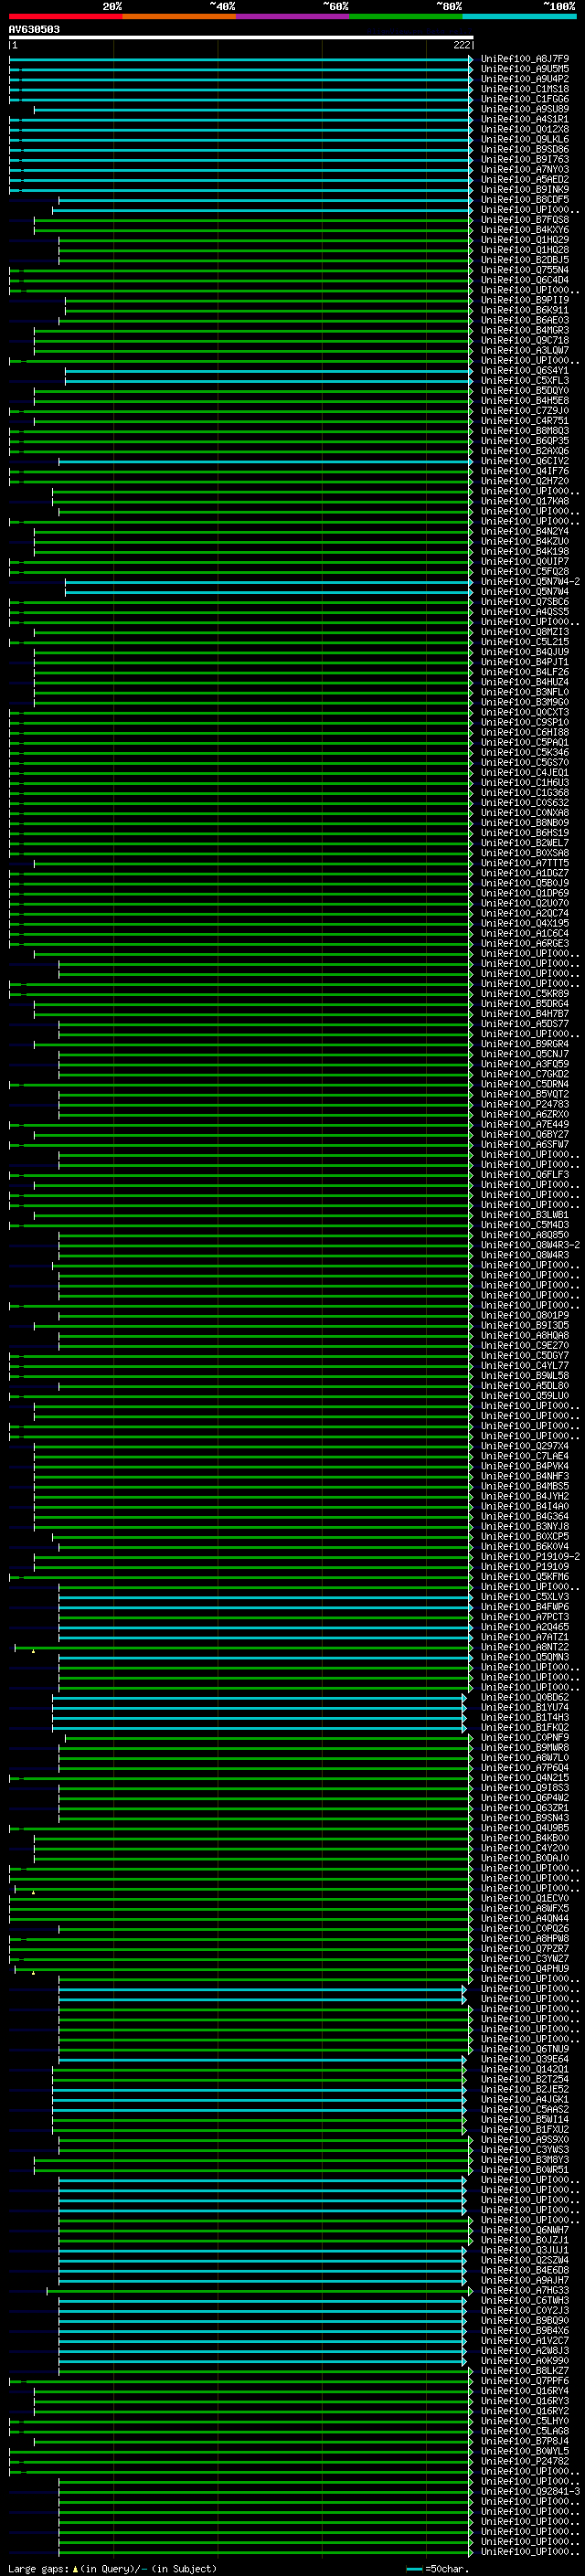Select the label UniRef100_Q755N4

pos(525,270)
